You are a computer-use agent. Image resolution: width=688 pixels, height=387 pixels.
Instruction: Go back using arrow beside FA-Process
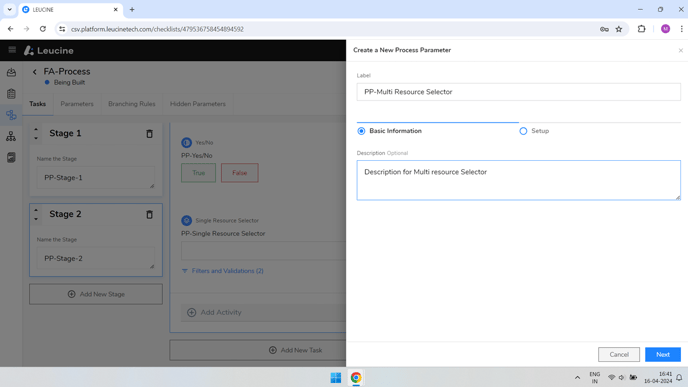(x=35, y=72)
